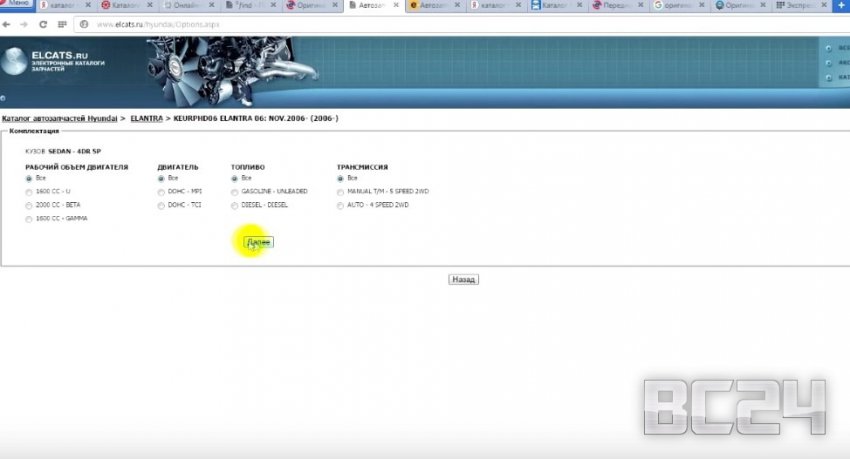Image resolution: width=850 pixels, height=459 pixels.
Task: Follow the ELANTRA breadcrumb link
Action: (146, 119)
